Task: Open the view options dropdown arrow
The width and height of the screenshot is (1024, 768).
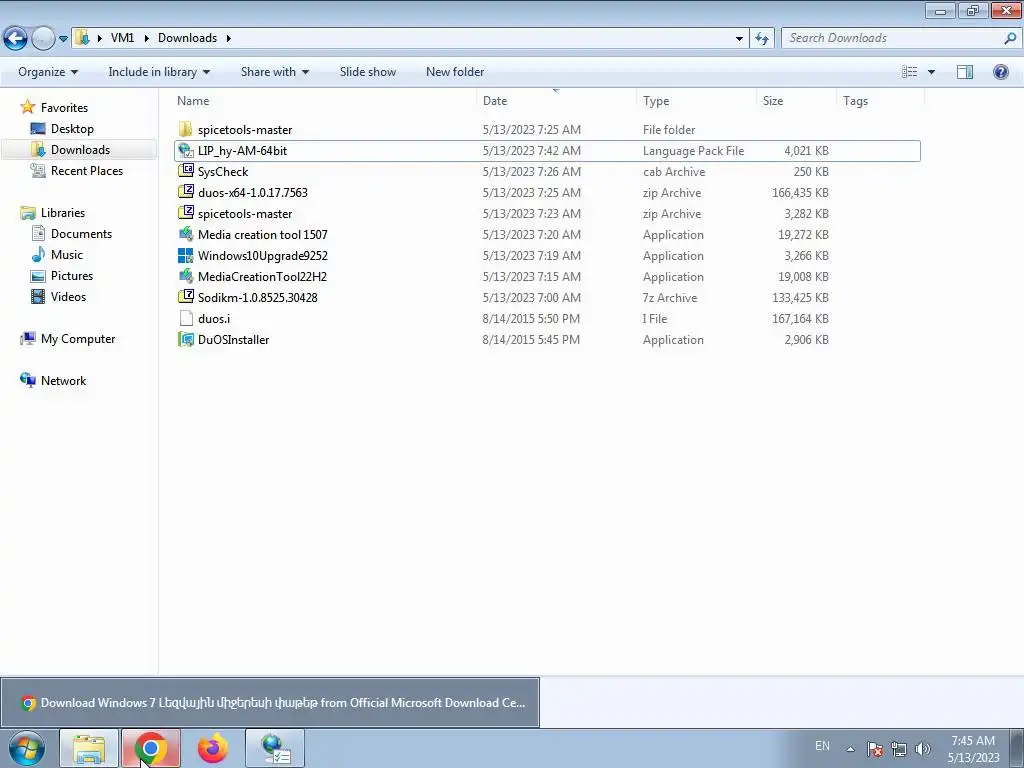Action: coord(931,72)
